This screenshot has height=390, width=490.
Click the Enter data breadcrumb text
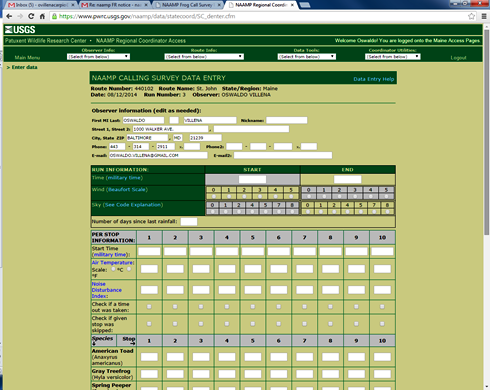24,67
